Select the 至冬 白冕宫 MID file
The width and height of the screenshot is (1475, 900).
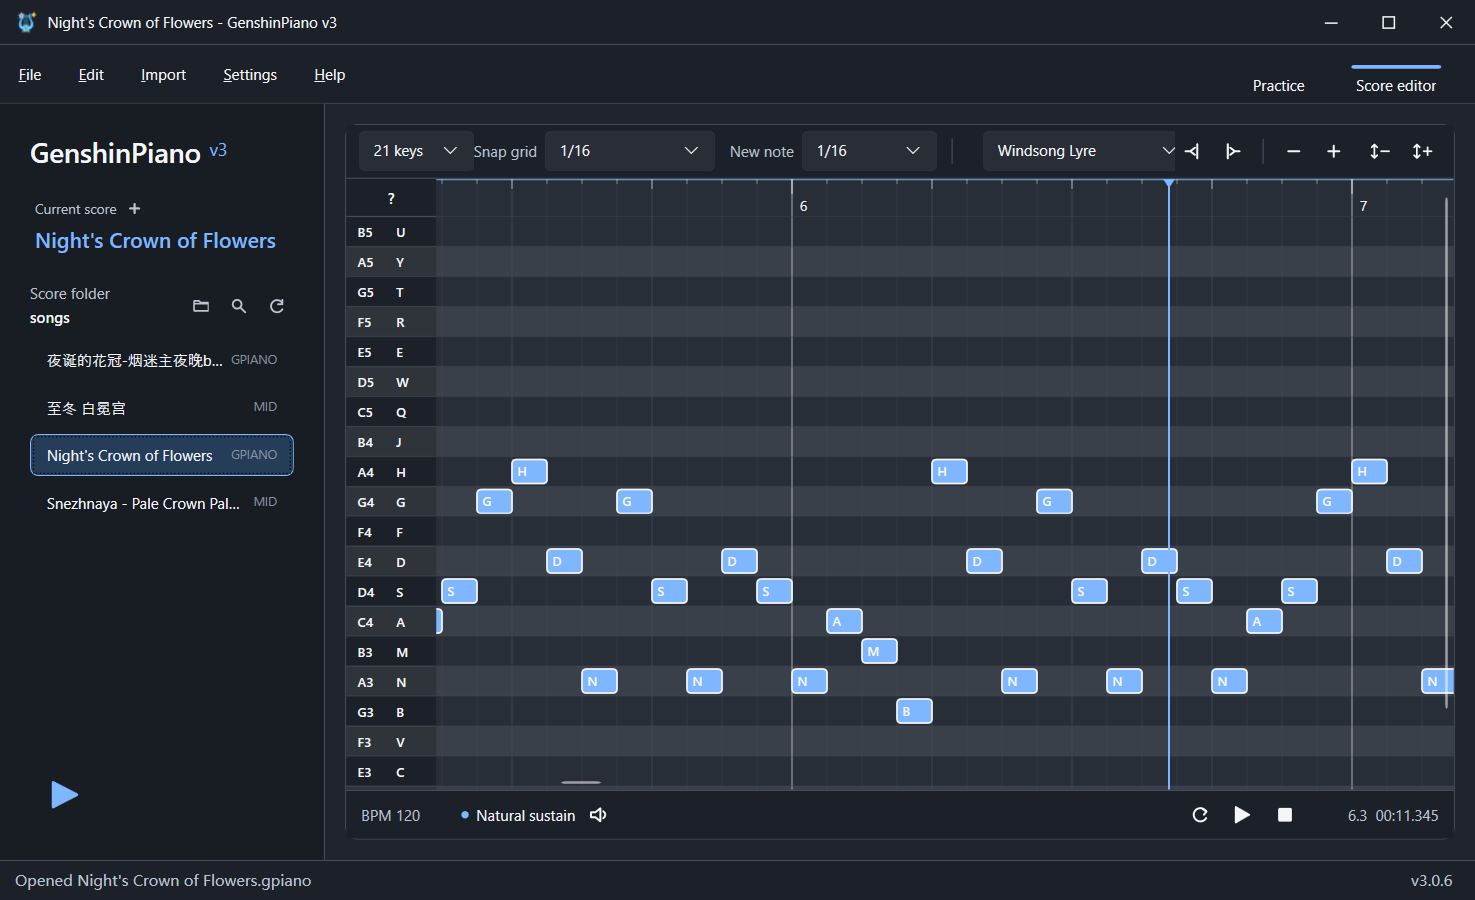click(162, 408)
